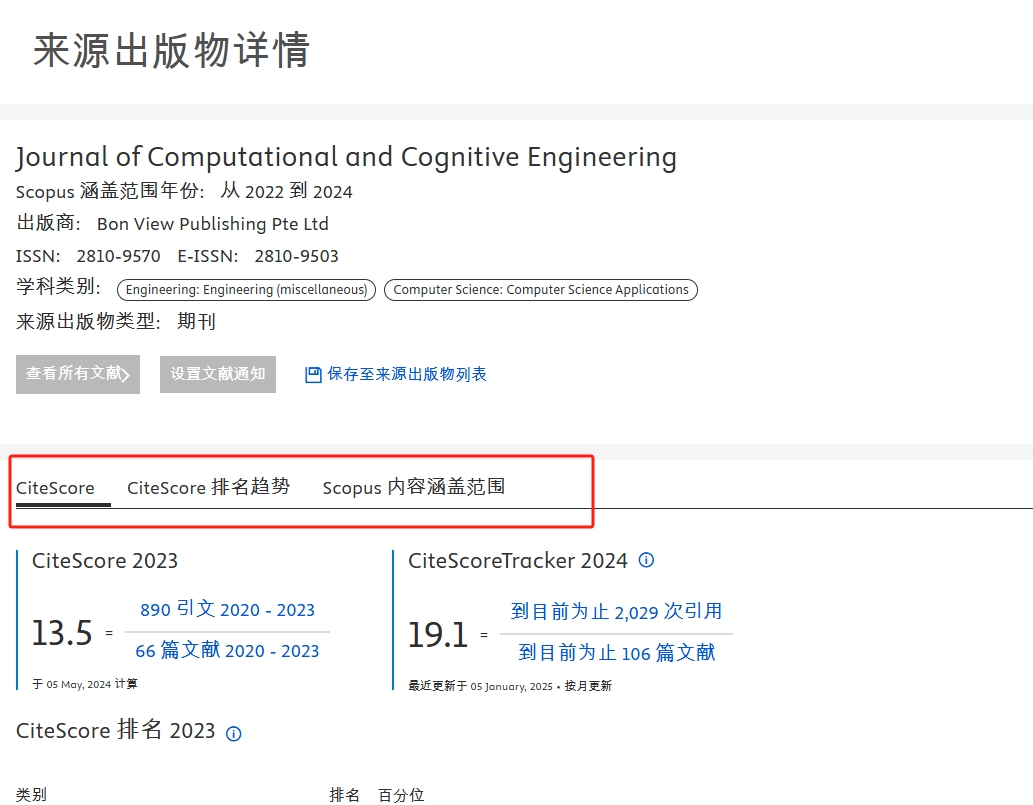
Task: Click the journal title Journal of Computational and Cognitive Engineering
Action: point(346,157)
